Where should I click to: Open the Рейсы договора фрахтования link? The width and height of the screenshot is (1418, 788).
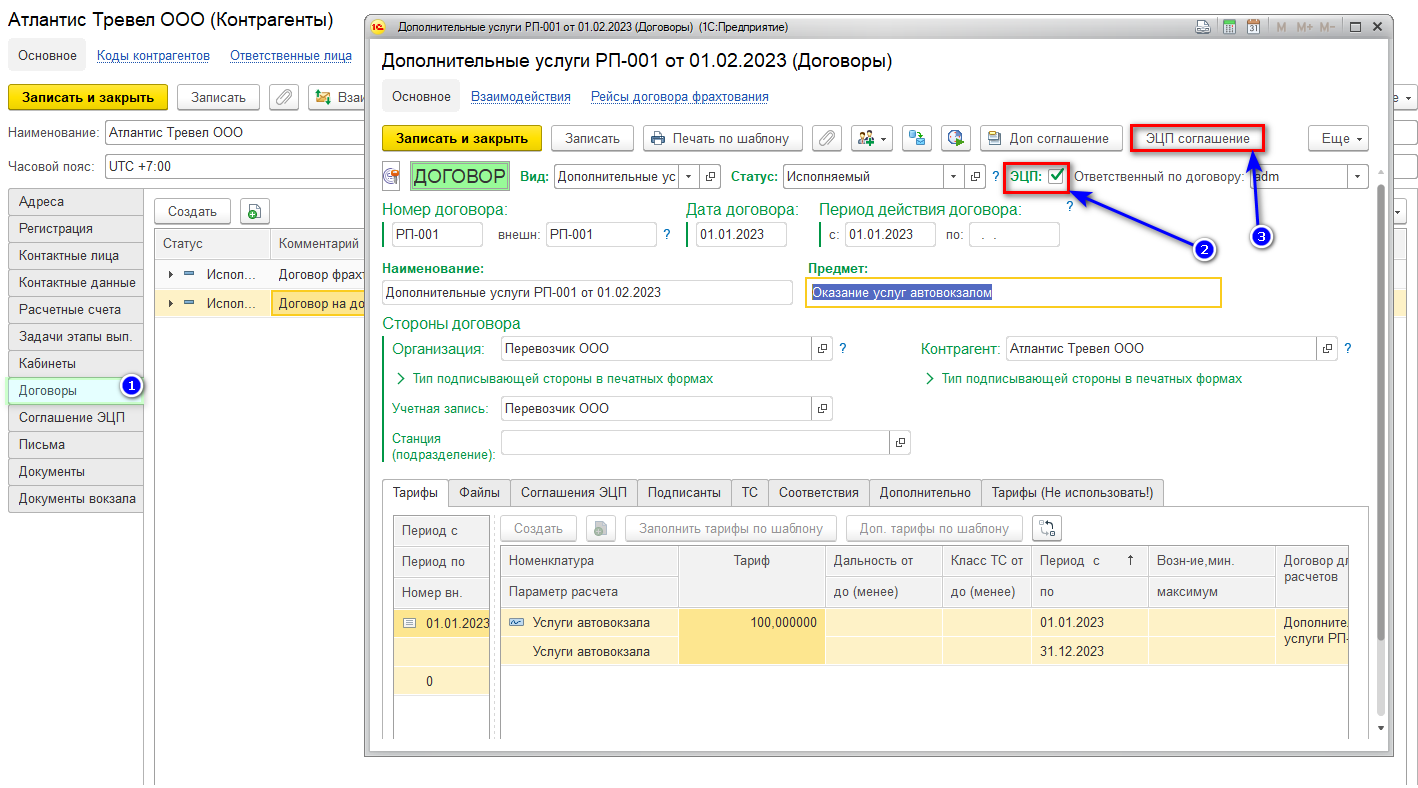pyautogui.click(x=679, y=97)
